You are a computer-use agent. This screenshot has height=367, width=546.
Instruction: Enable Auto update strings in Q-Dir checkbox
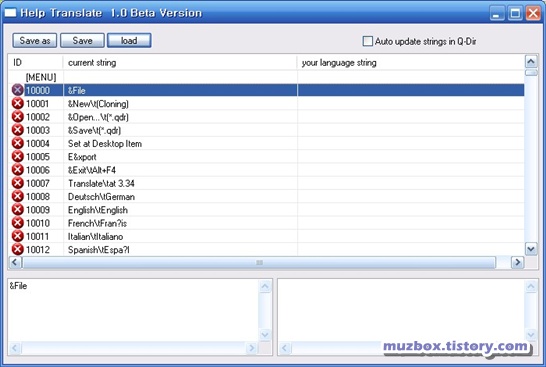coord(367,41)
